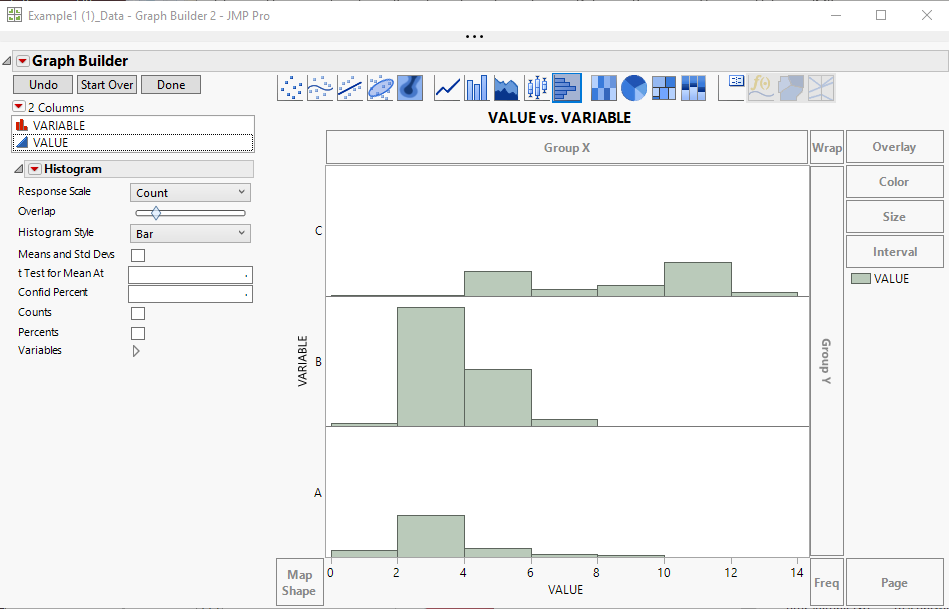The image size is (949, 609).
Task: Click the Start Over button
Action: coord(107,85)
